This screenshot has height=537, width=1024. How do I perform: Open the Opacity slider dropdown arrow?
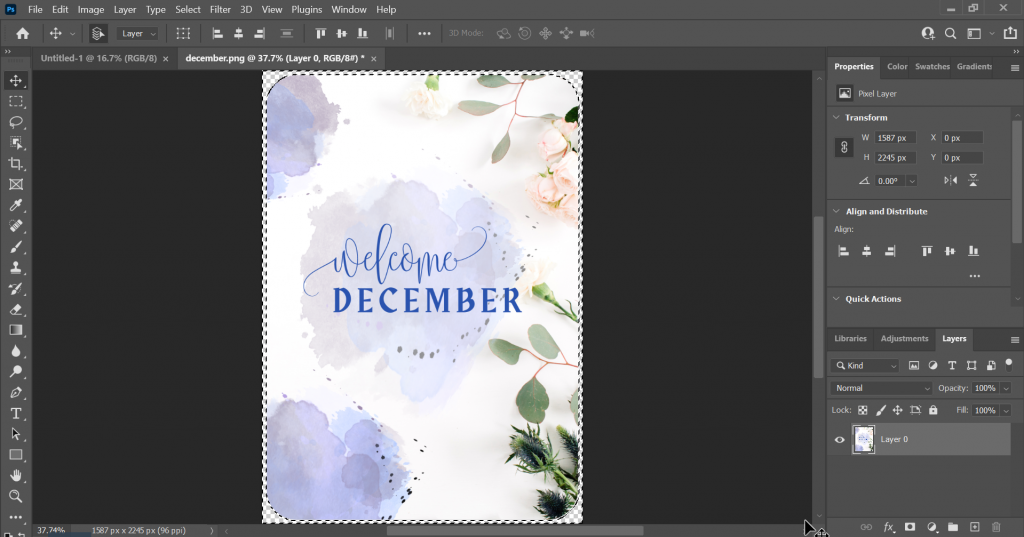1006,388
